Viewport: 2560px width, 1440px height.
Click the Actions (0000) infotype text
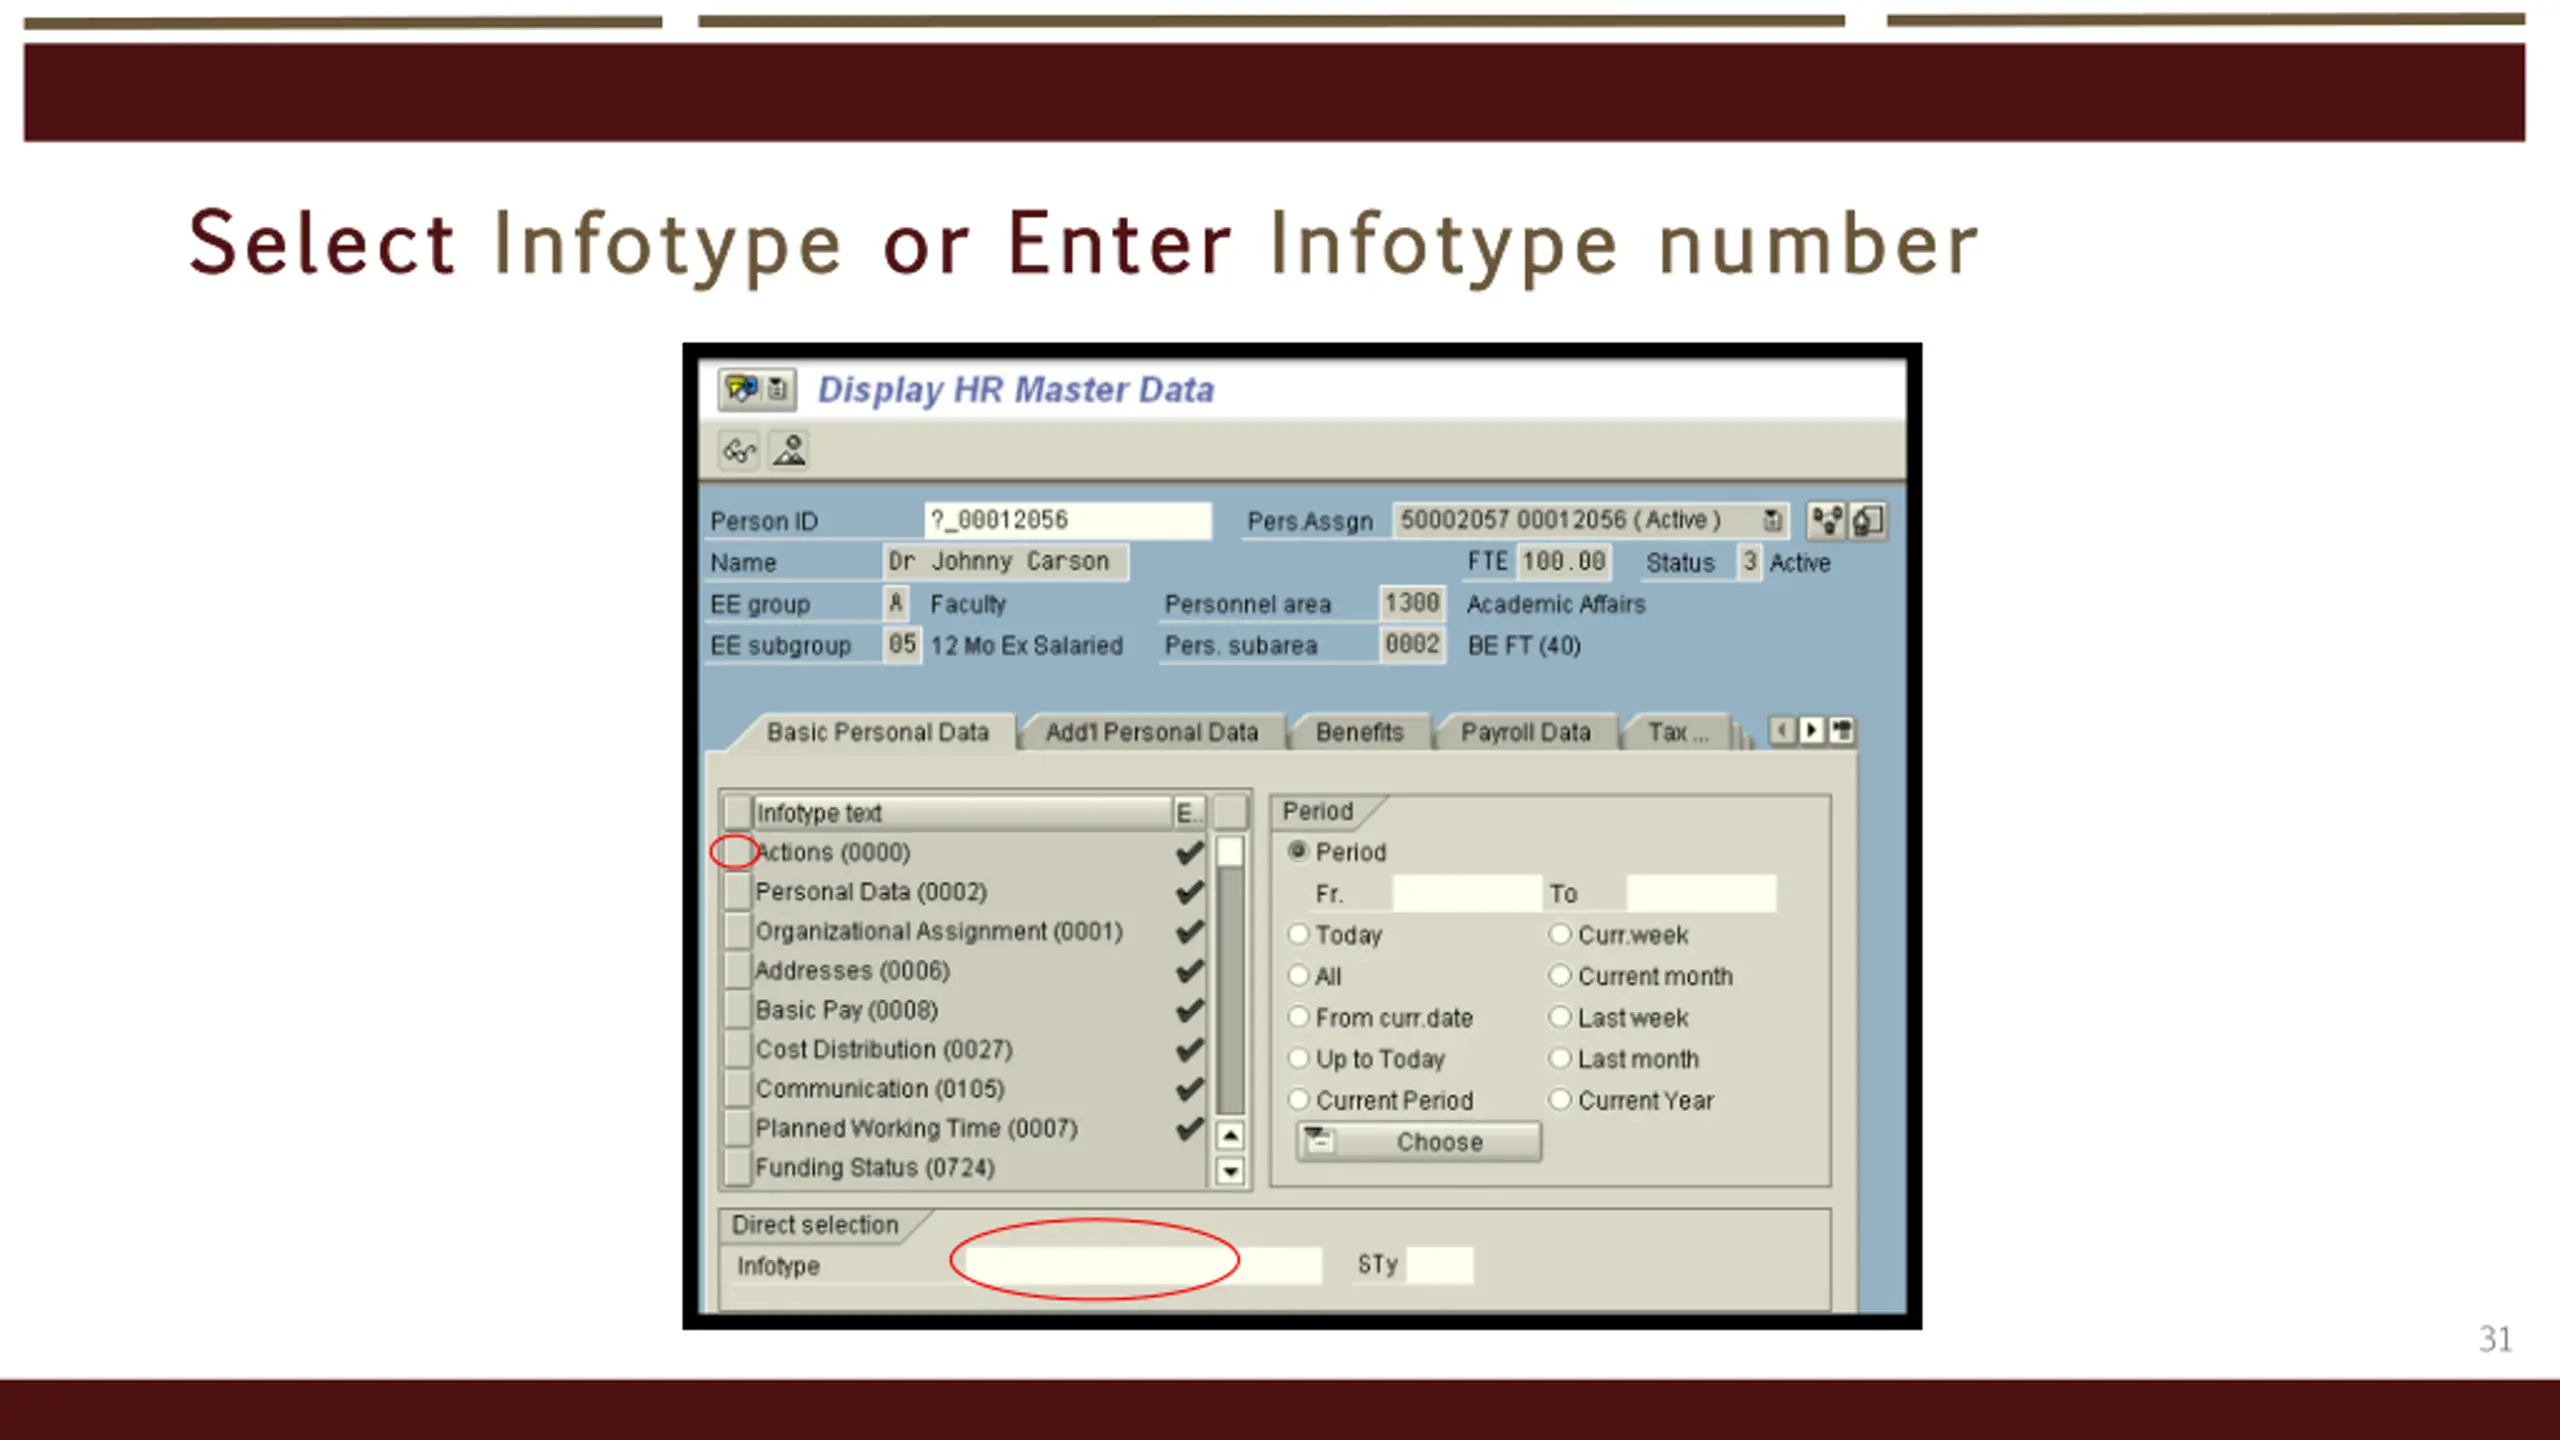(833, 852)
